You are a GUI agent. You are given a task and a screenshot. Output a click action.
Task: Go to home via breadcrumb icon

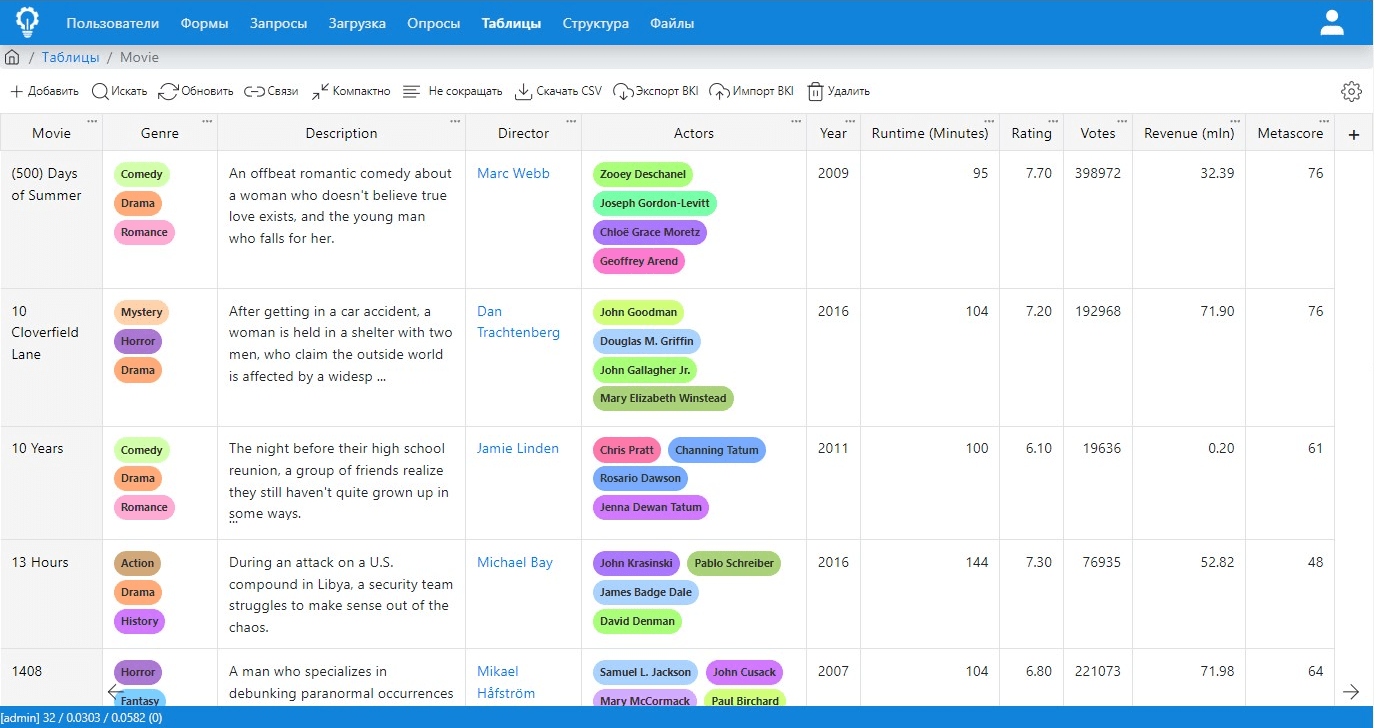coord(12,57)
